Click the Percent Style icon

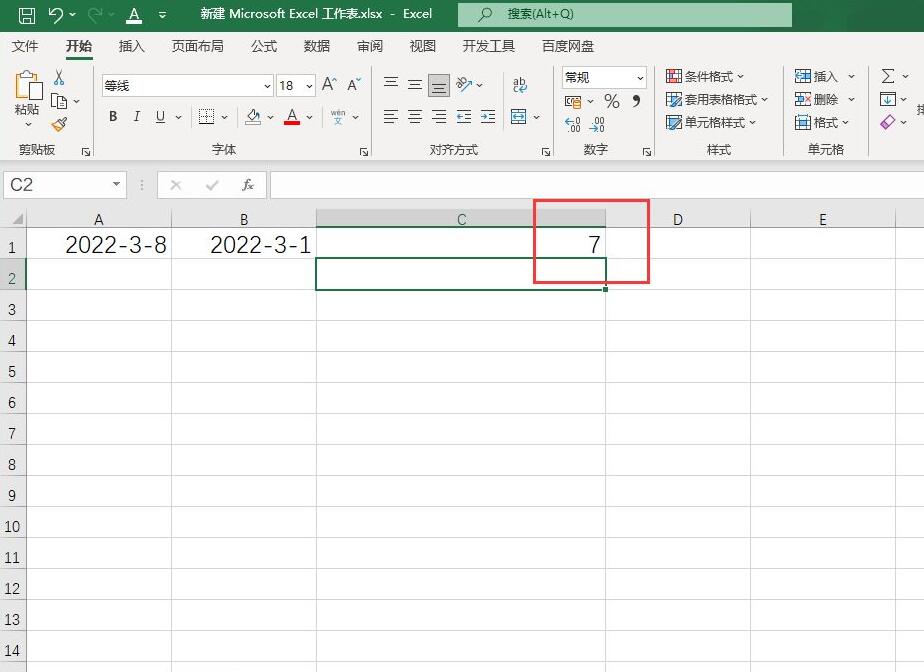pos(612,101)
